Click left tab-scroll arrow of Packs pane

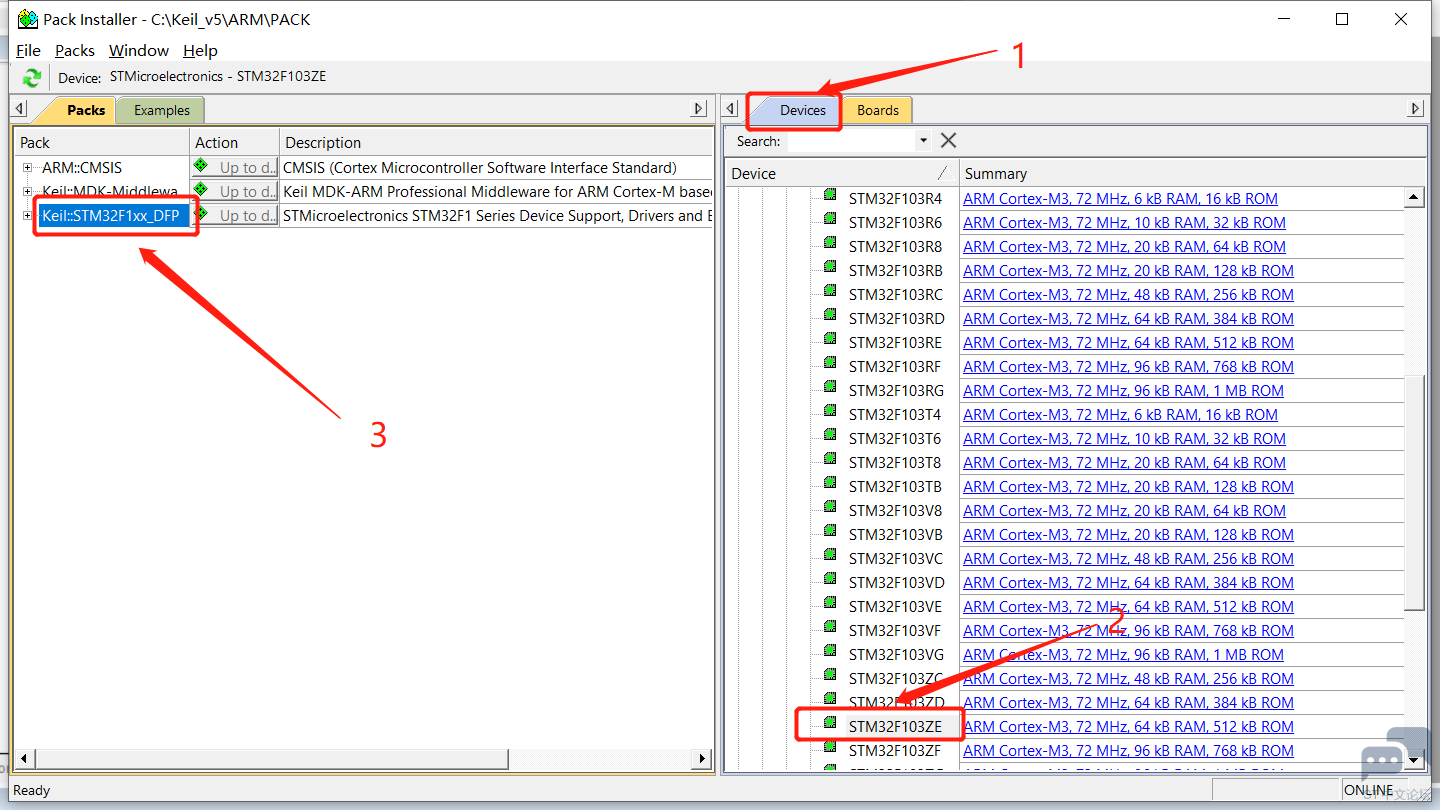click(19, 109)
